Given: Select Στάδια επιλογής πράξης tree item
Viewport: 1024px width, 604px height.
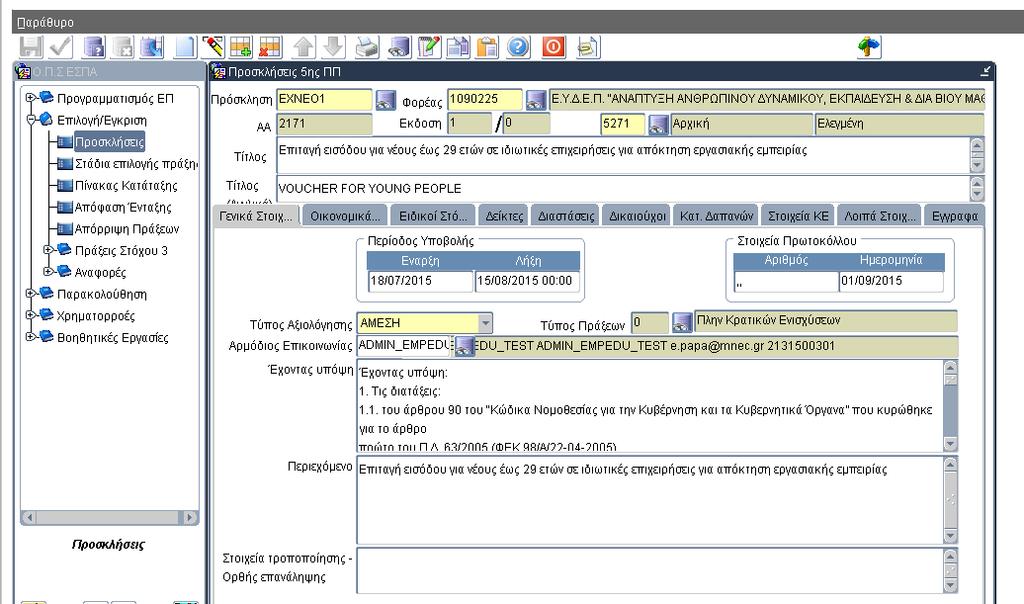Looking at the screenshot, I should pyautogui.click(x=136, y=163).
